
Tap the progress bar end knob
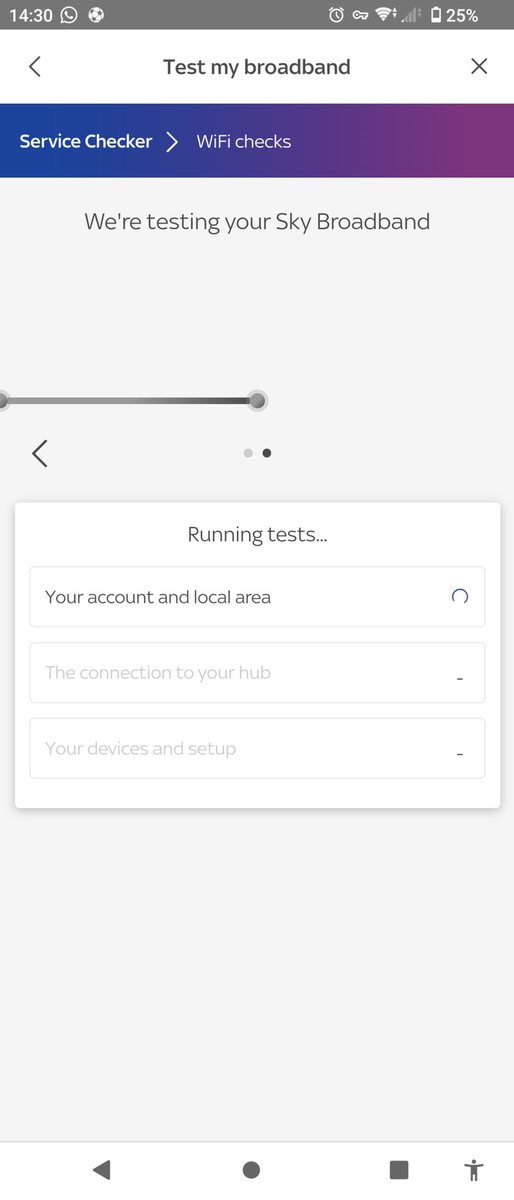tap(258, 401)
